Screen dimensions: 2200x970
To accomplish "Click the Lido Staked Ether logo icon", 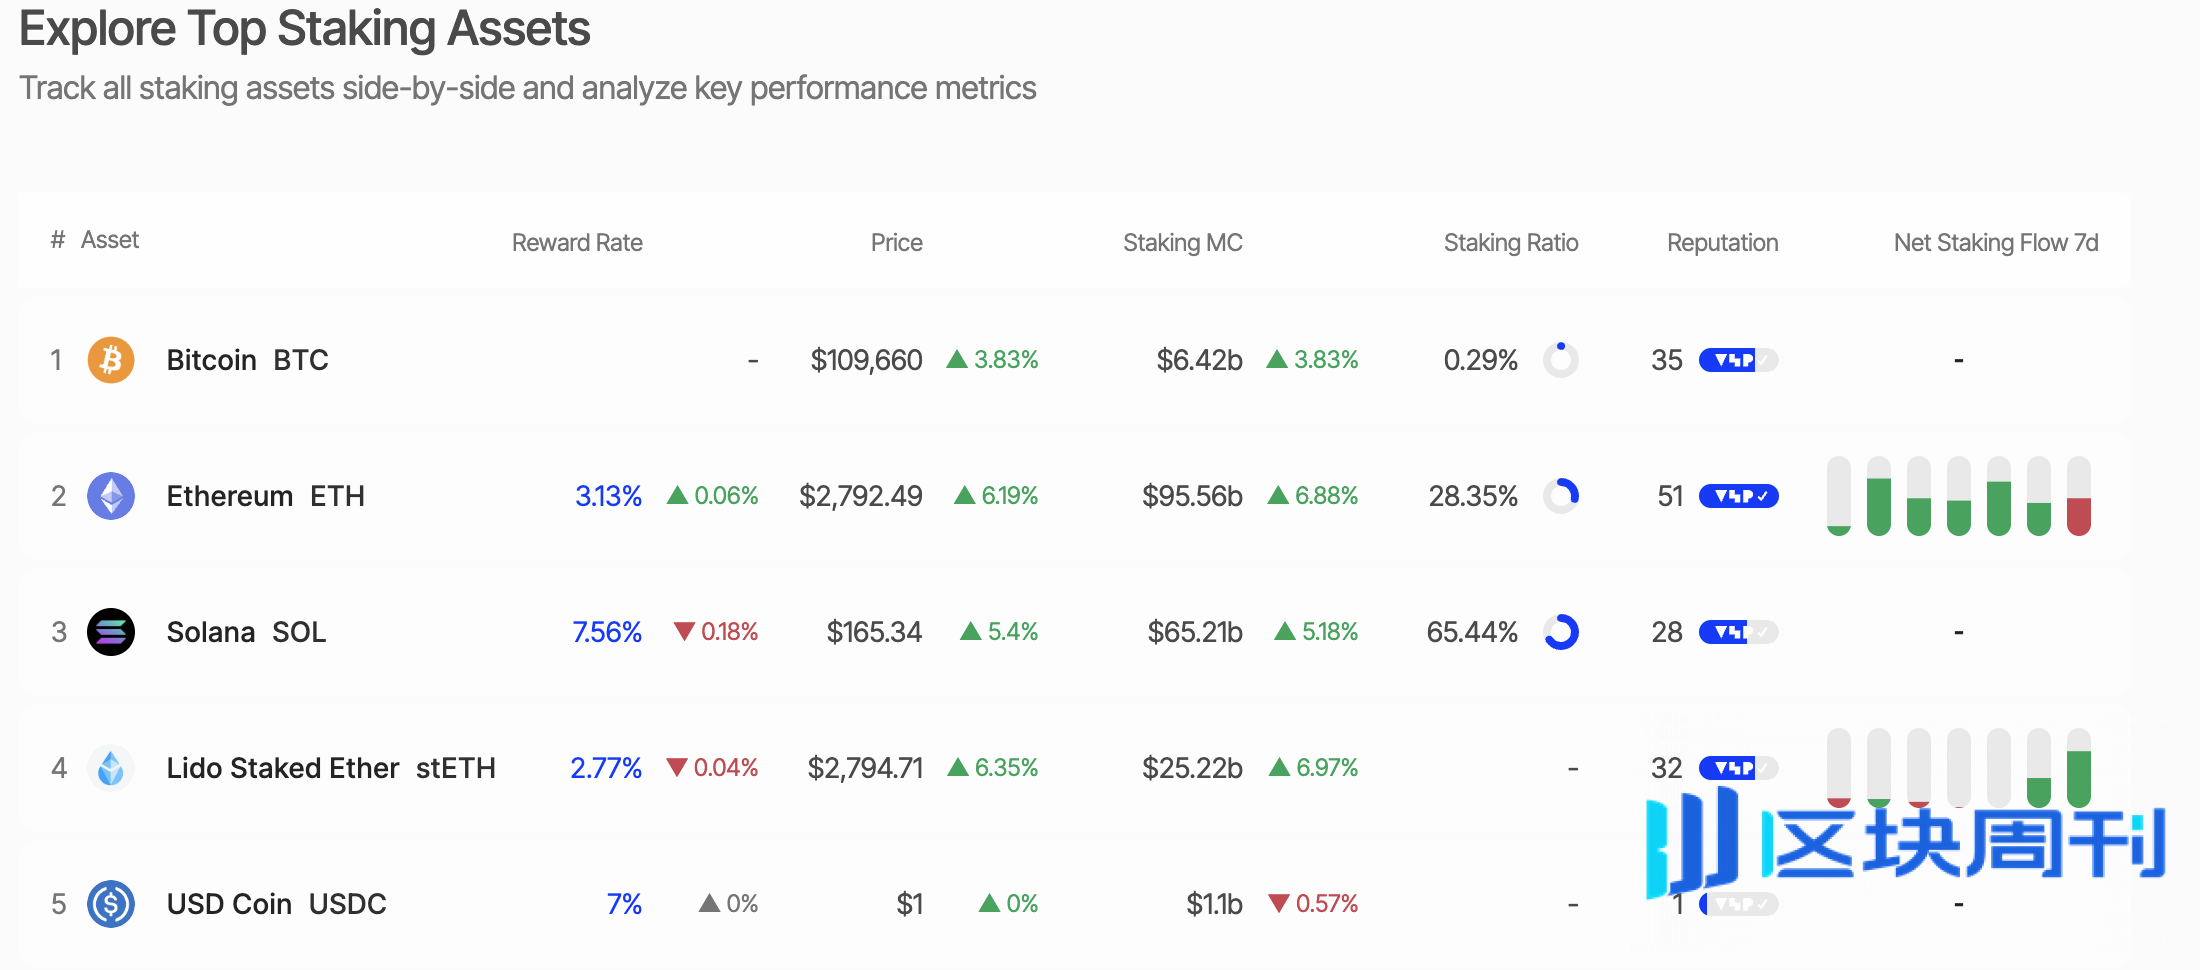I will click(x=111, y=768).
